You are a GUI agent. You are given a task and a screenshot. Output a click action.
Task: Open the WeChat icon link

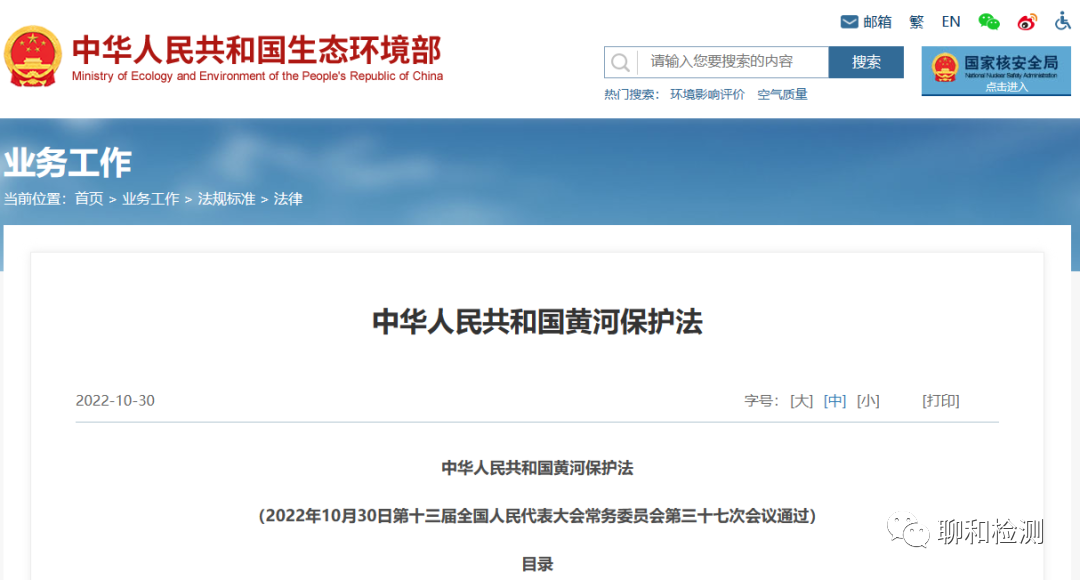pos(988,22)
